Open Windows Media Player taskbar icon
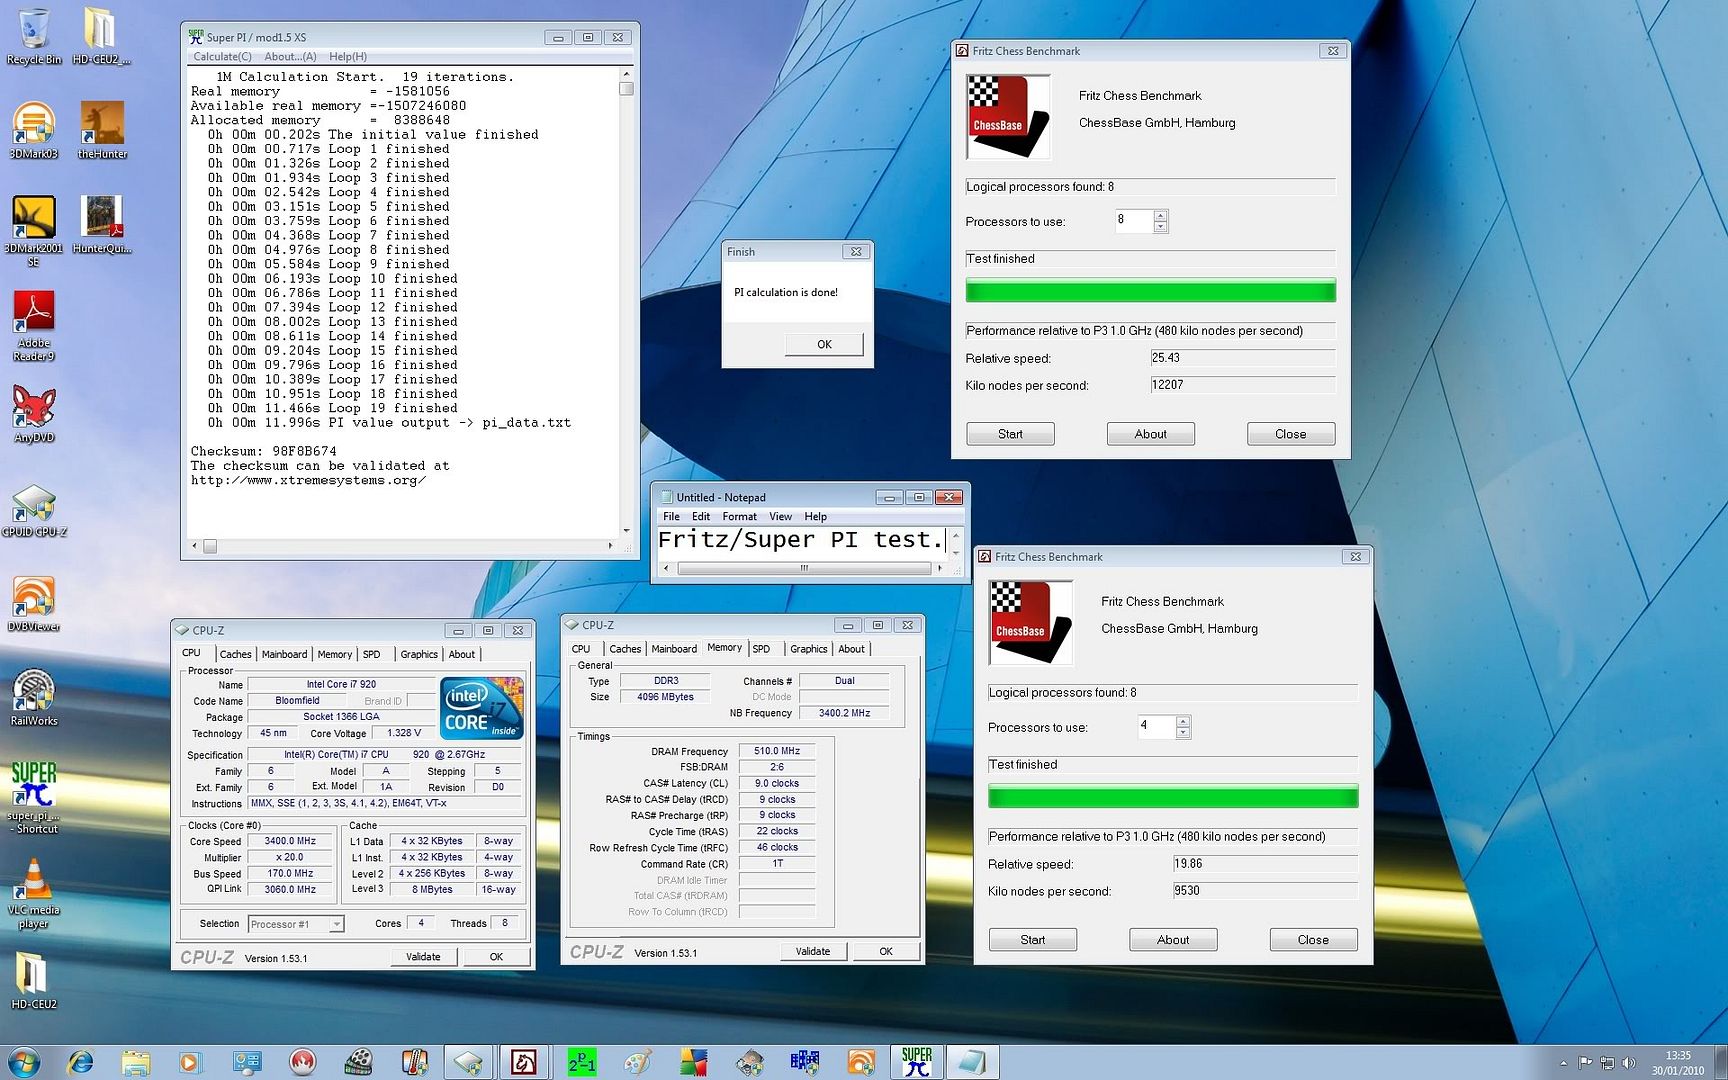This screenshot has height=1080, width=1728. point(190,1062)
